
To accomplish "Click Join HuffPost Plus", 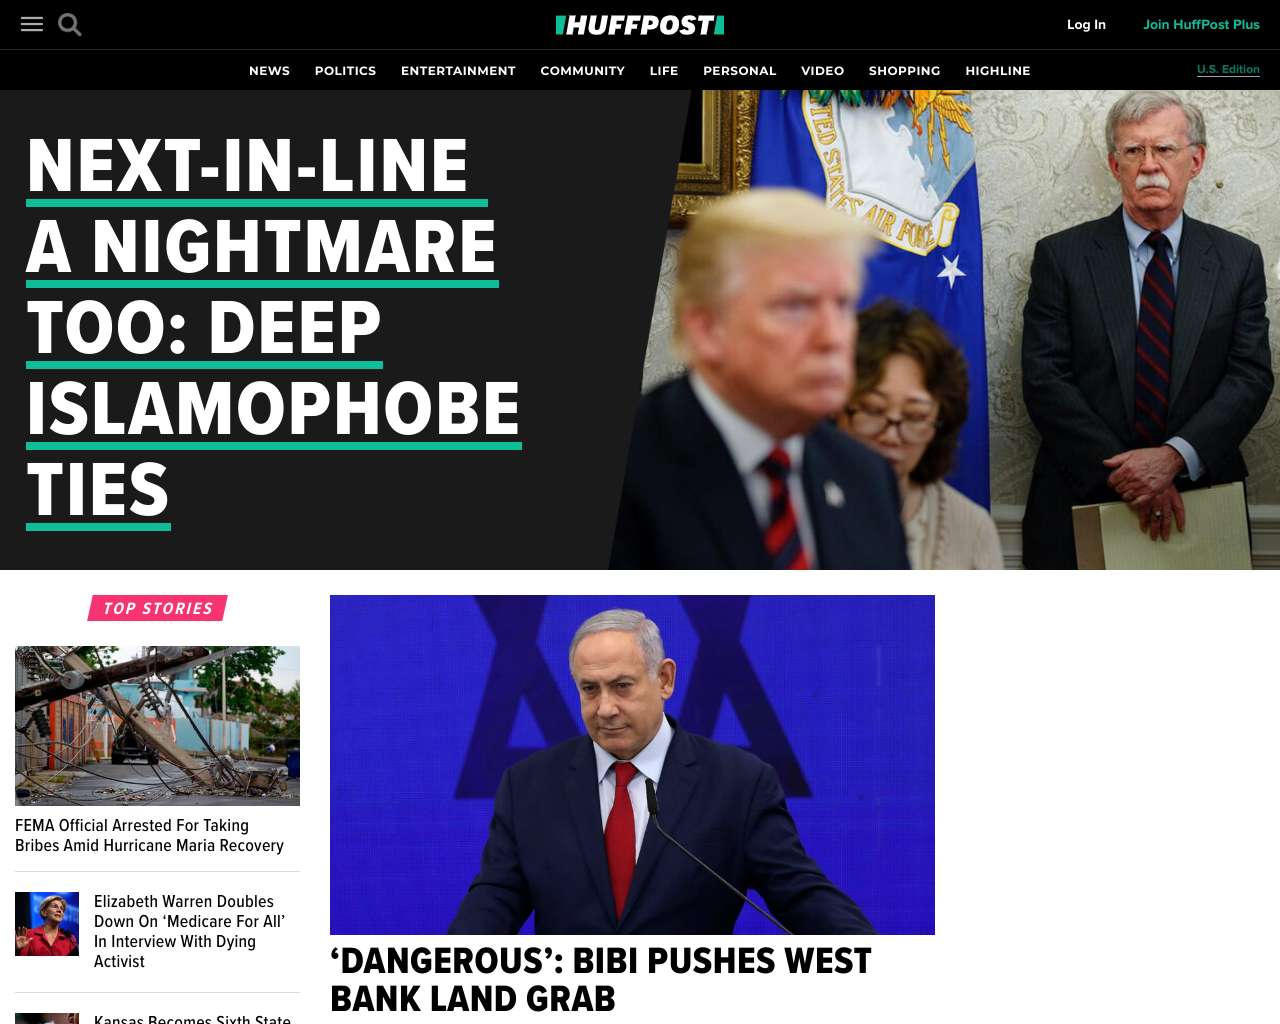I will pyautogui.click(x=1201, y=24).
